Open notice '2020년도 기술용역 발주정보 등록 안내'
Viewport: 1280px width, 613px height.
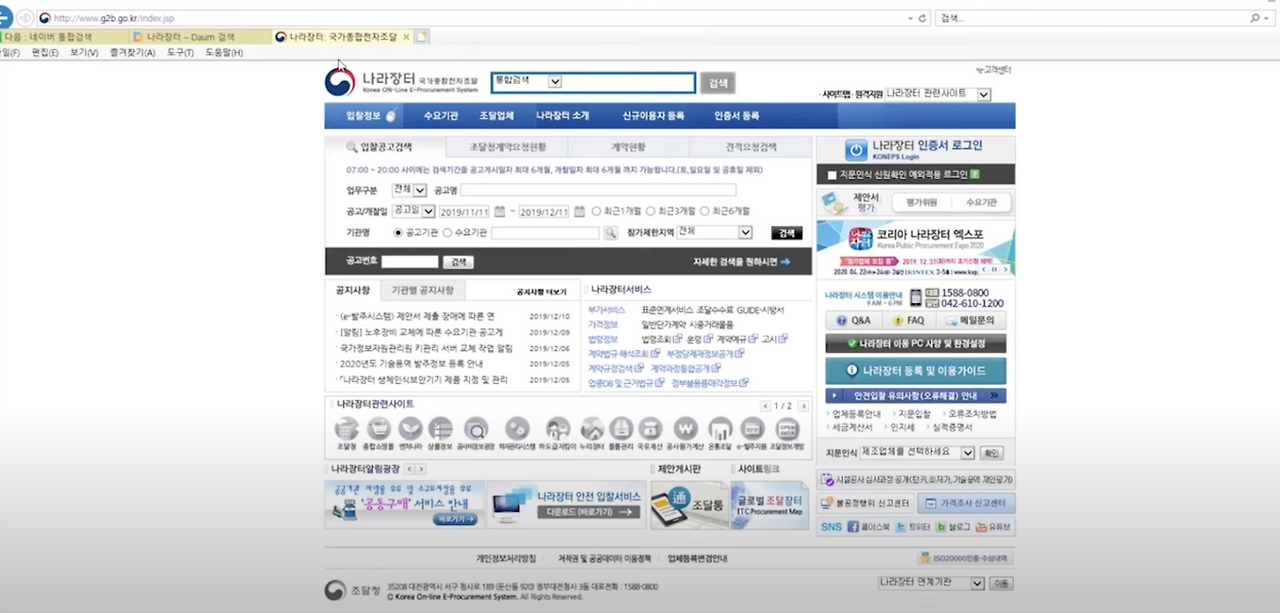tap(411, 364)
